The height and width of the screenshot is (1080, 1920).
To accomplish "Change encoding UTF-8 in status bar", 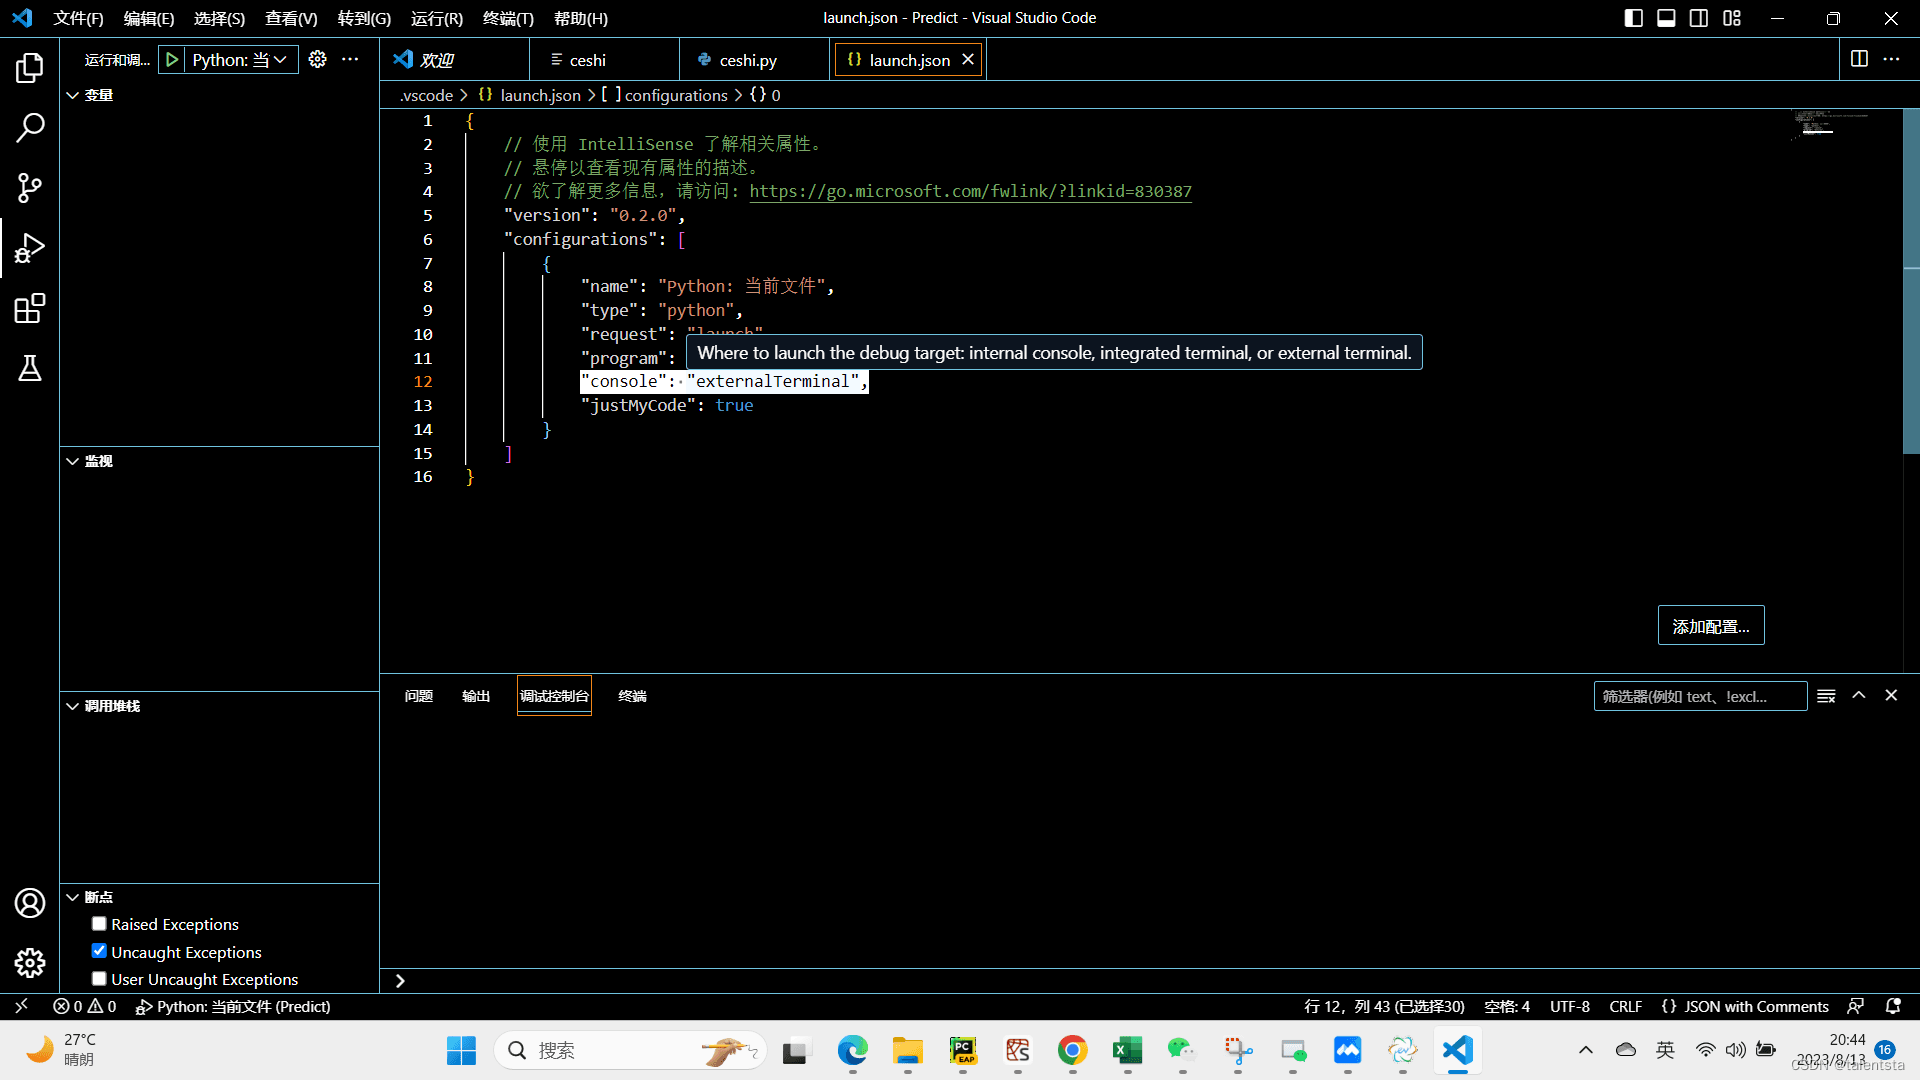I will (1569, 1006).
